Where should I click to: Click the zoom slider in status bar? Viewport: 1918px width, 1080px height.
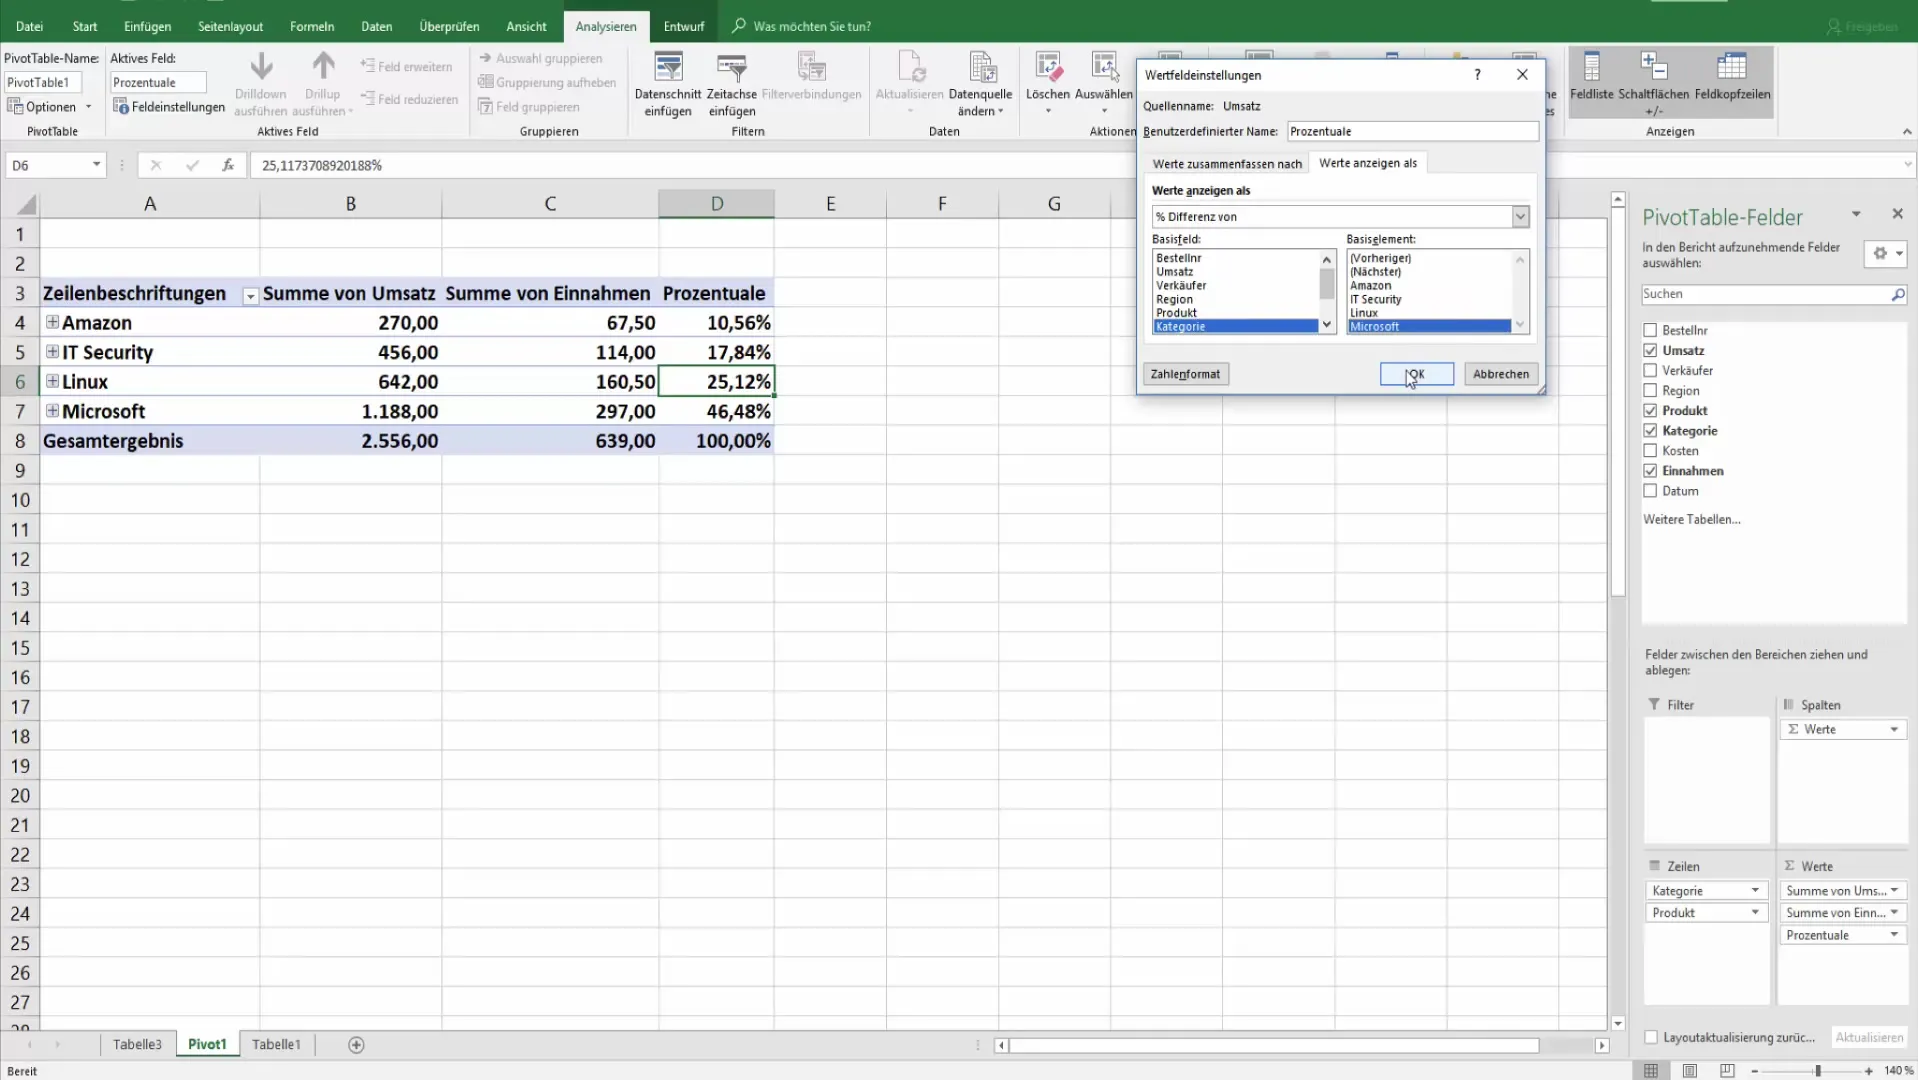[x=1817, y=1071]
